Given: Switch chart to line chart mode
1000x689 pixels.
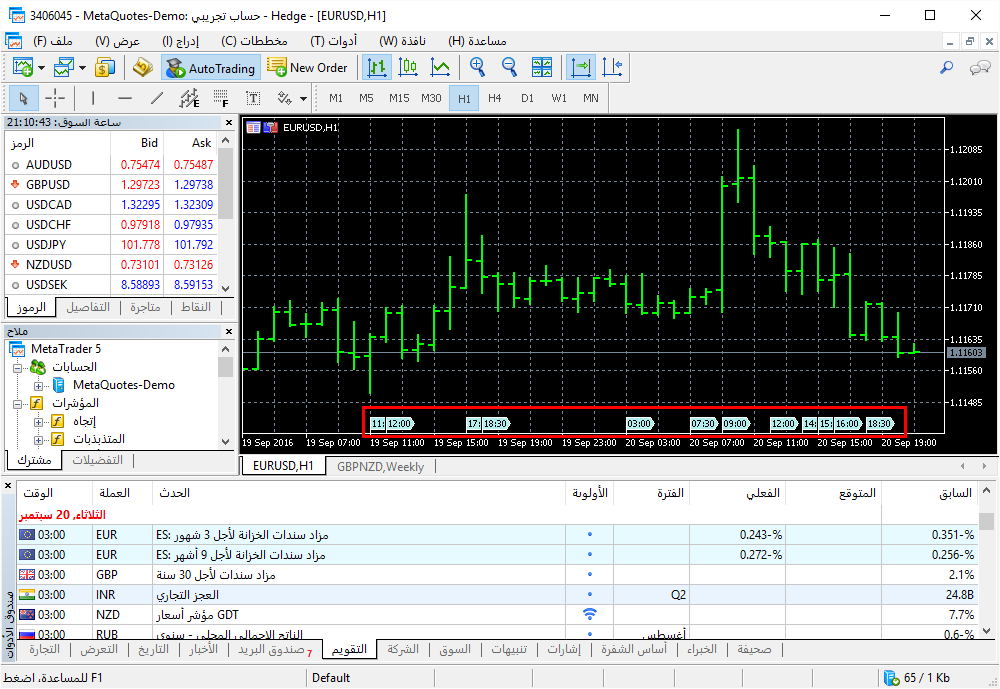Looking at the screenshot, I should point(440,67).
